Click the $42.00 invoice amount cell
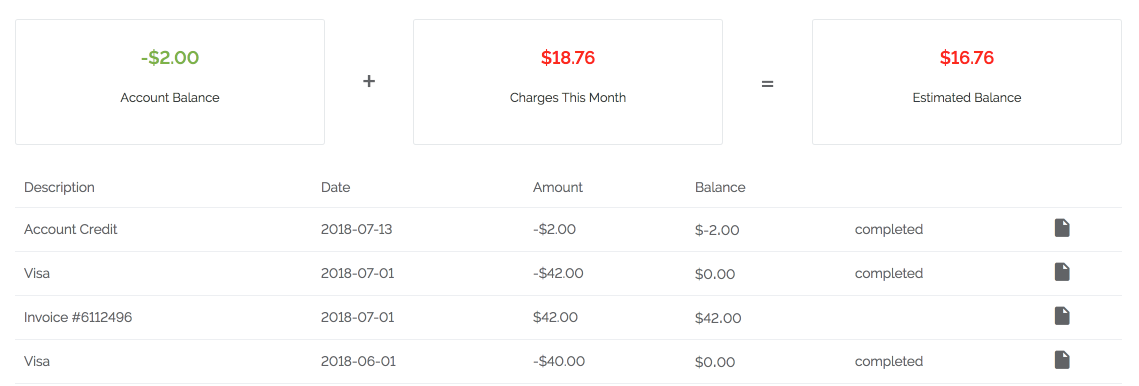The width and height of the screenshot is (1139, 386). [556, 318]
